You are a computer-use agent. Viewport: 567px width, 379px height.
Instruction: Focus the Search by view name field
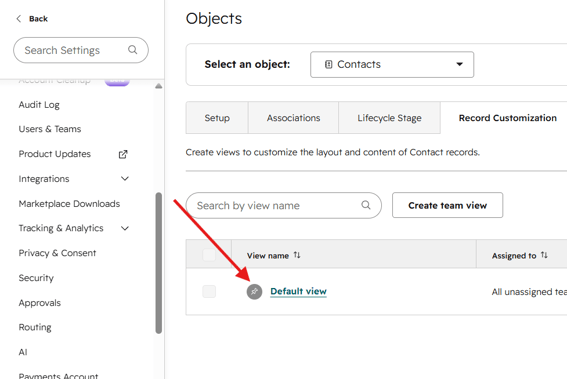click(284, 205)
